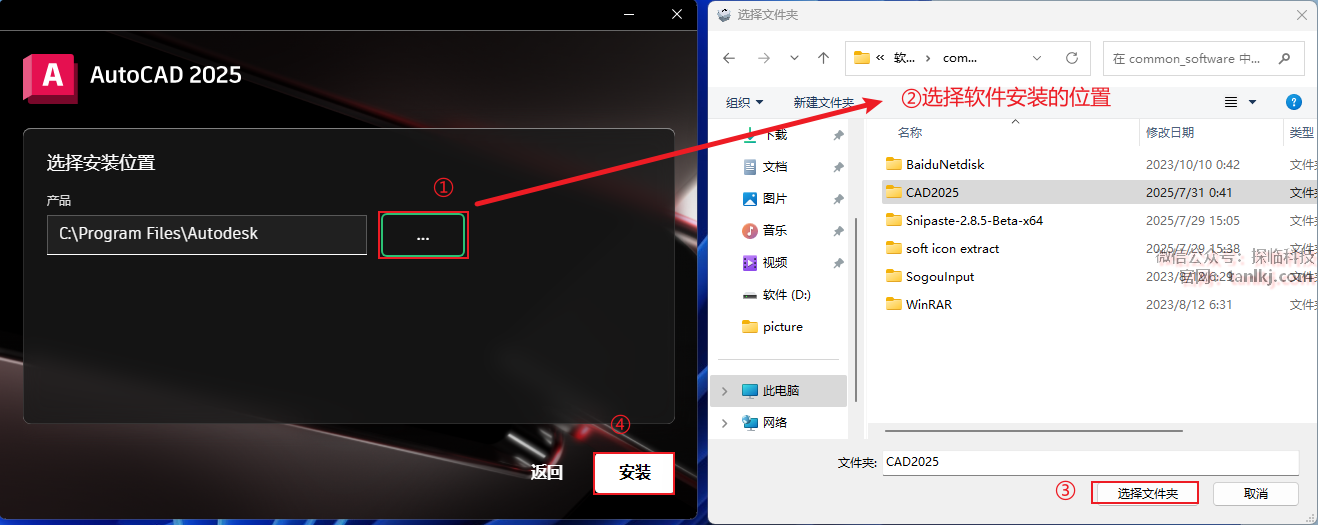Click the BaiduNetdisk folder icon
The image size is (1318, 525).
[x=894, y=164]
